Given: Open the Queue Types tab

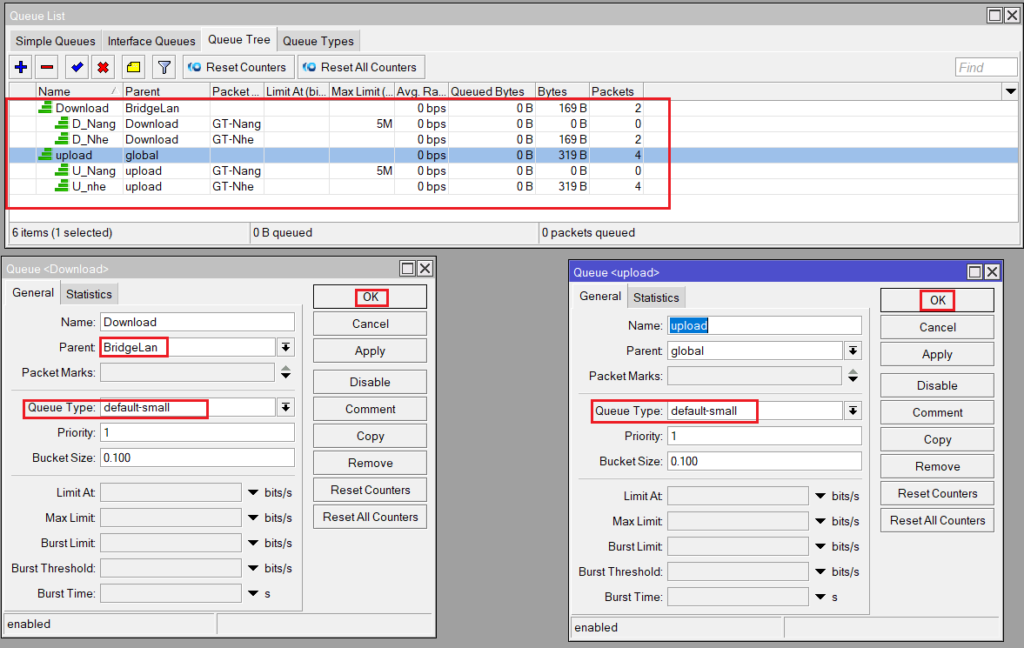Looking at the screenshot, I should click(x=318, y=41).
